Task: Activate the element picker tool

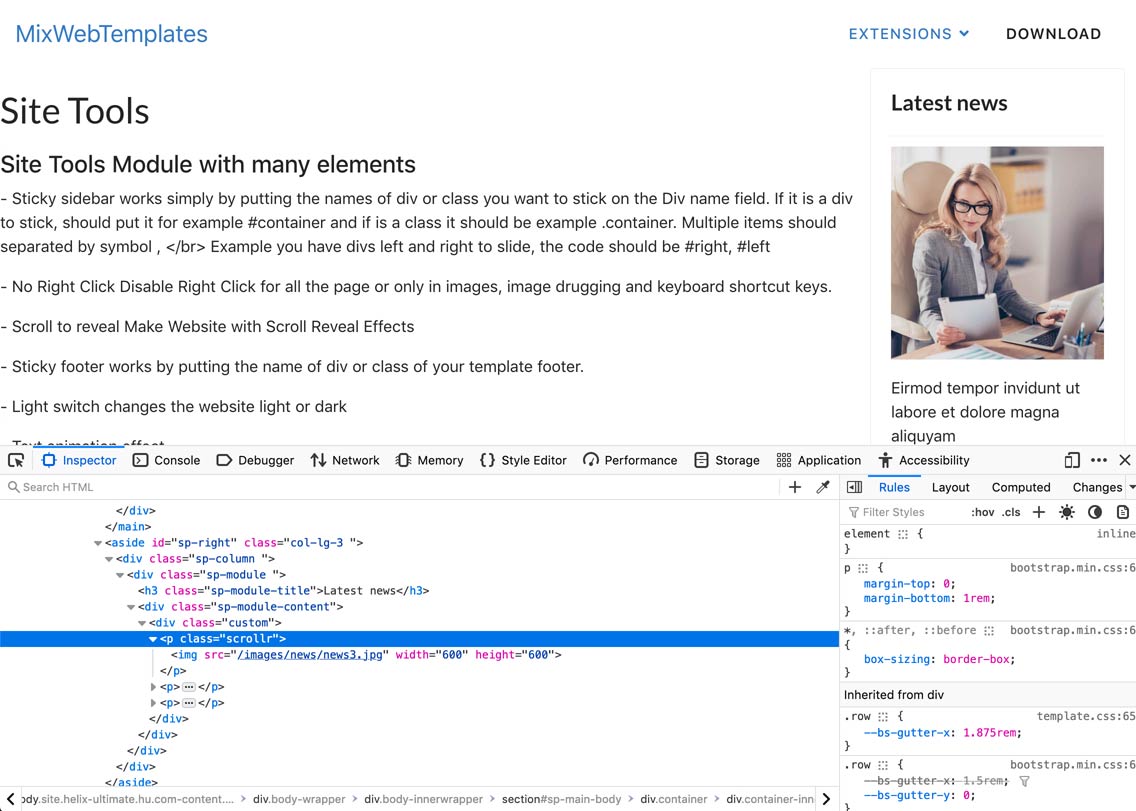Action: coord(16,460)
